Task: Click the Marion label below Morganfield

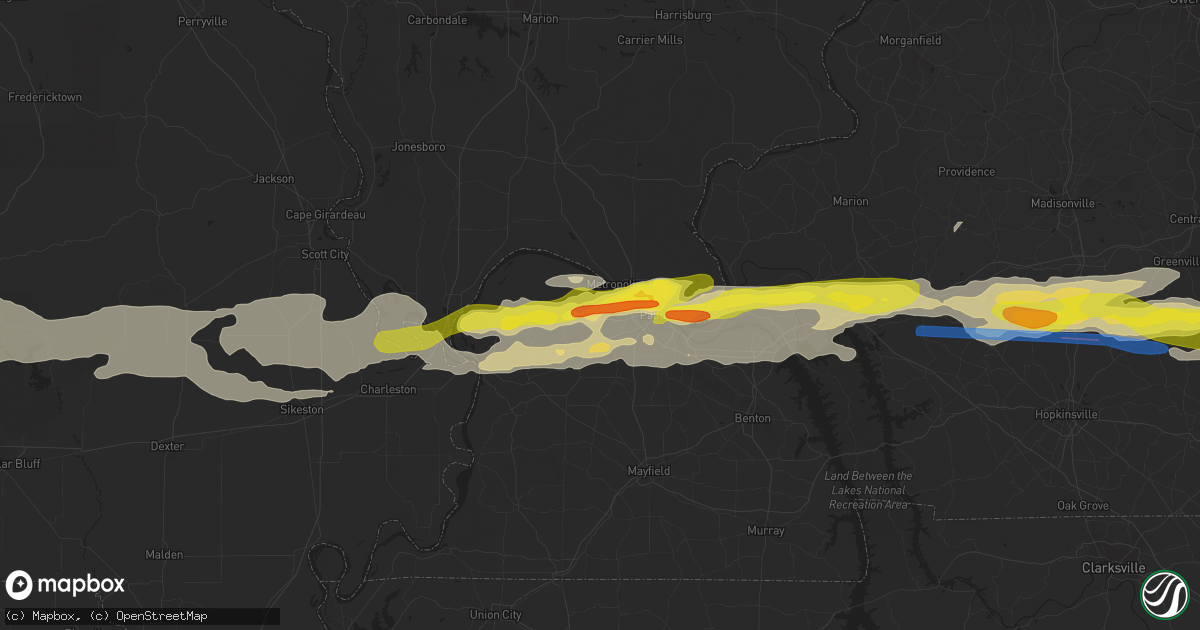Action: [851, 201]
